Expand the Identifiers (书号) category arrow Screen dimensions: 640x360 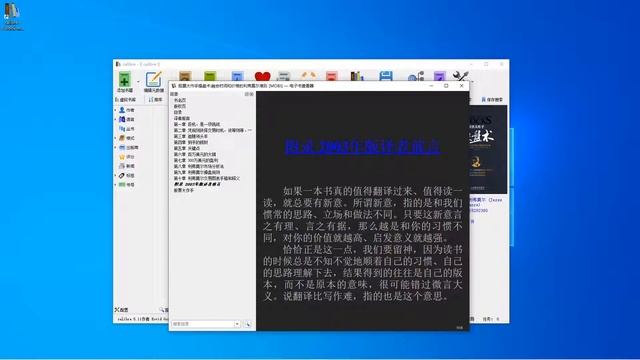point(116,185)
